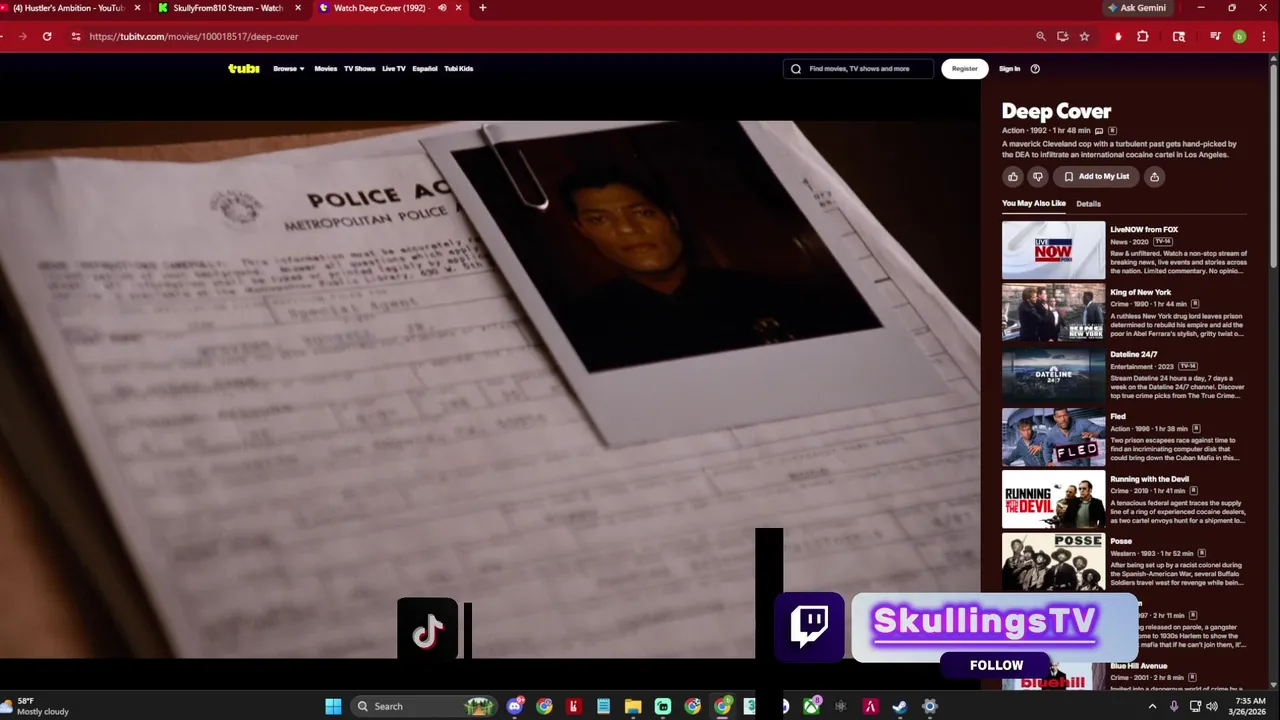Viewport: 1280px width, 720px height.
Task: Open the red hand blocker extension
Action: coord(1118,36)
